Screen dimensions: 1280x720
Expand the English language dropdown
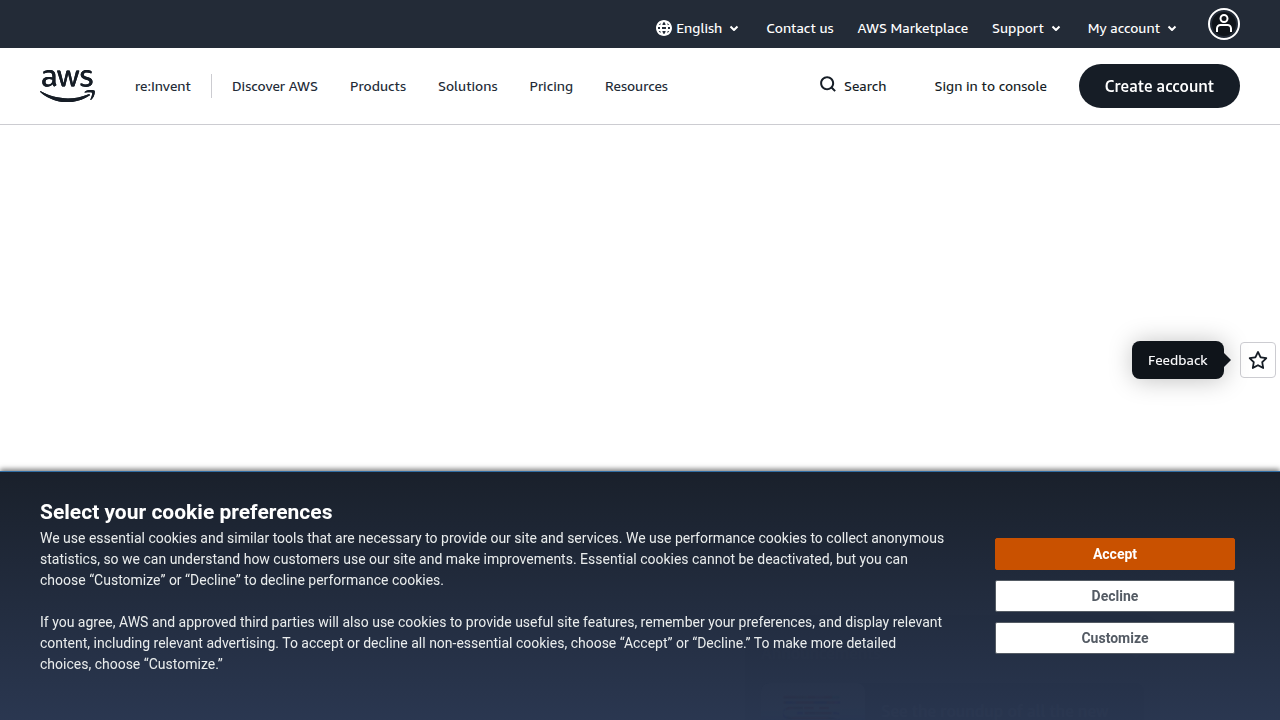click(698, 28)
